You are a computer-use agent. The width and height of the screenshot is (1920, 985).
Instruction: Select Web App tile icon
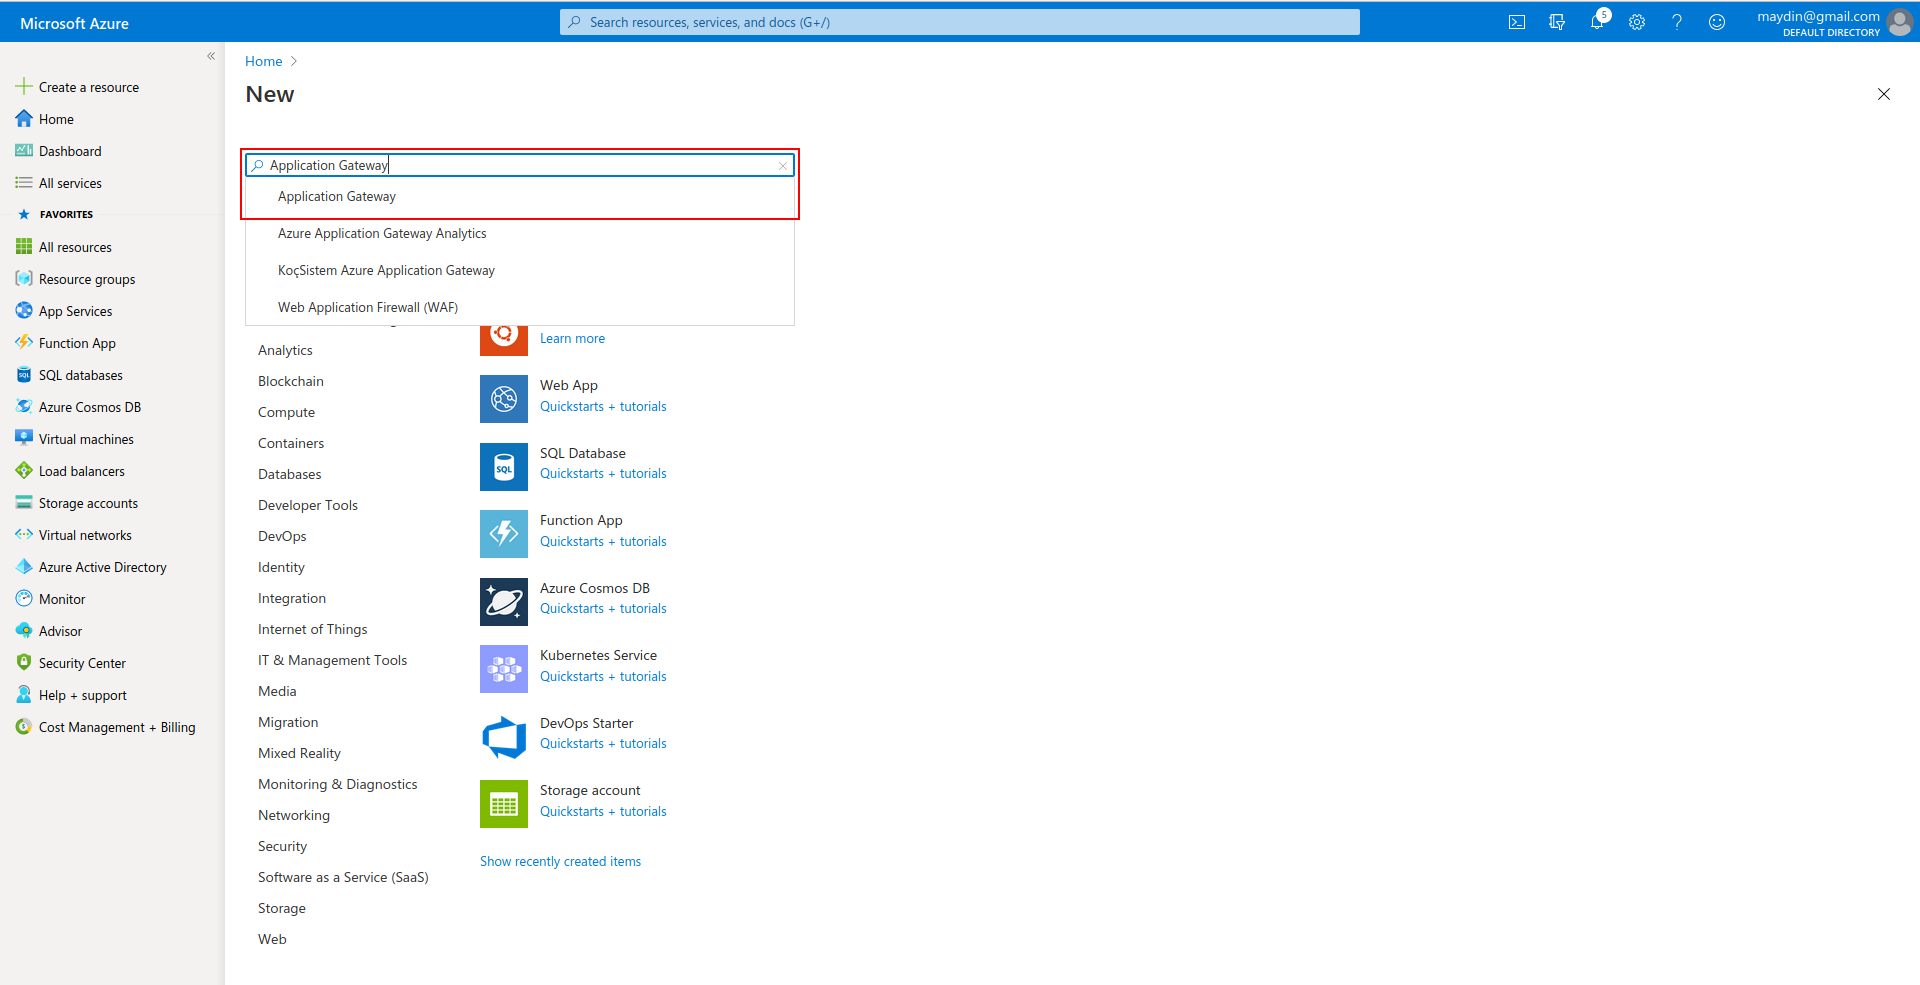[x=504, y=399]
